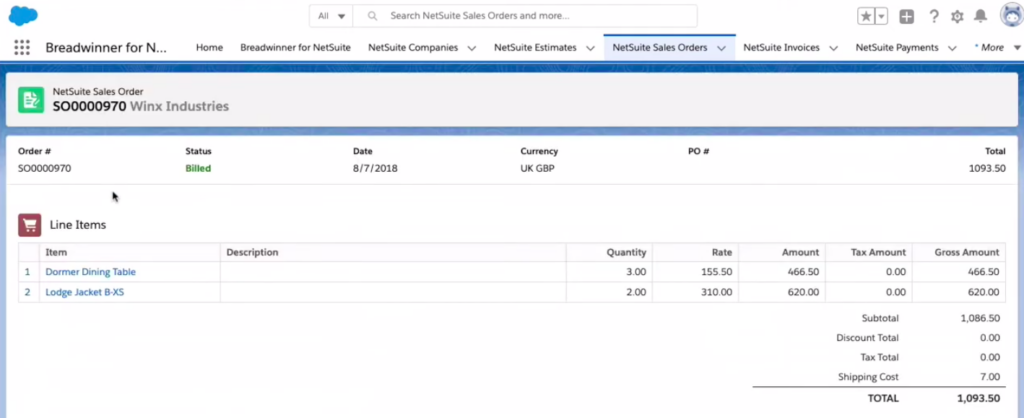Open the NetSuite Invoices tab
Screen dimensions: 1024x418
click(781, 48)
